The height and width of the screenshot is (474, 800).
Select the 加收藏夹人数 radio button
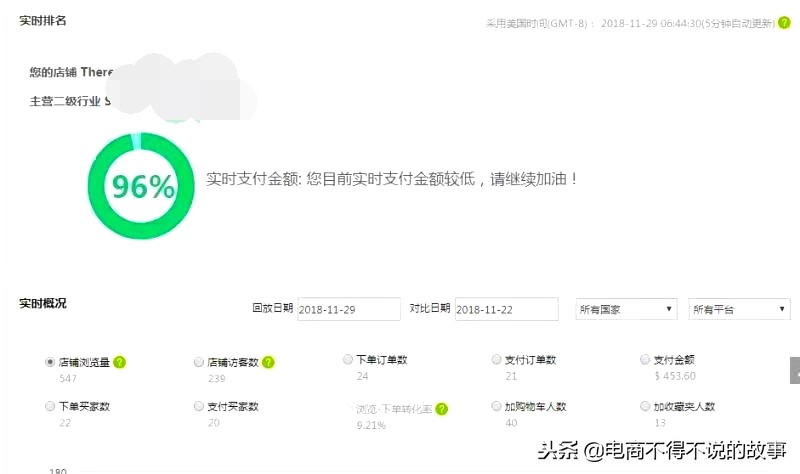pyautogui.click(x=645, y=406)
